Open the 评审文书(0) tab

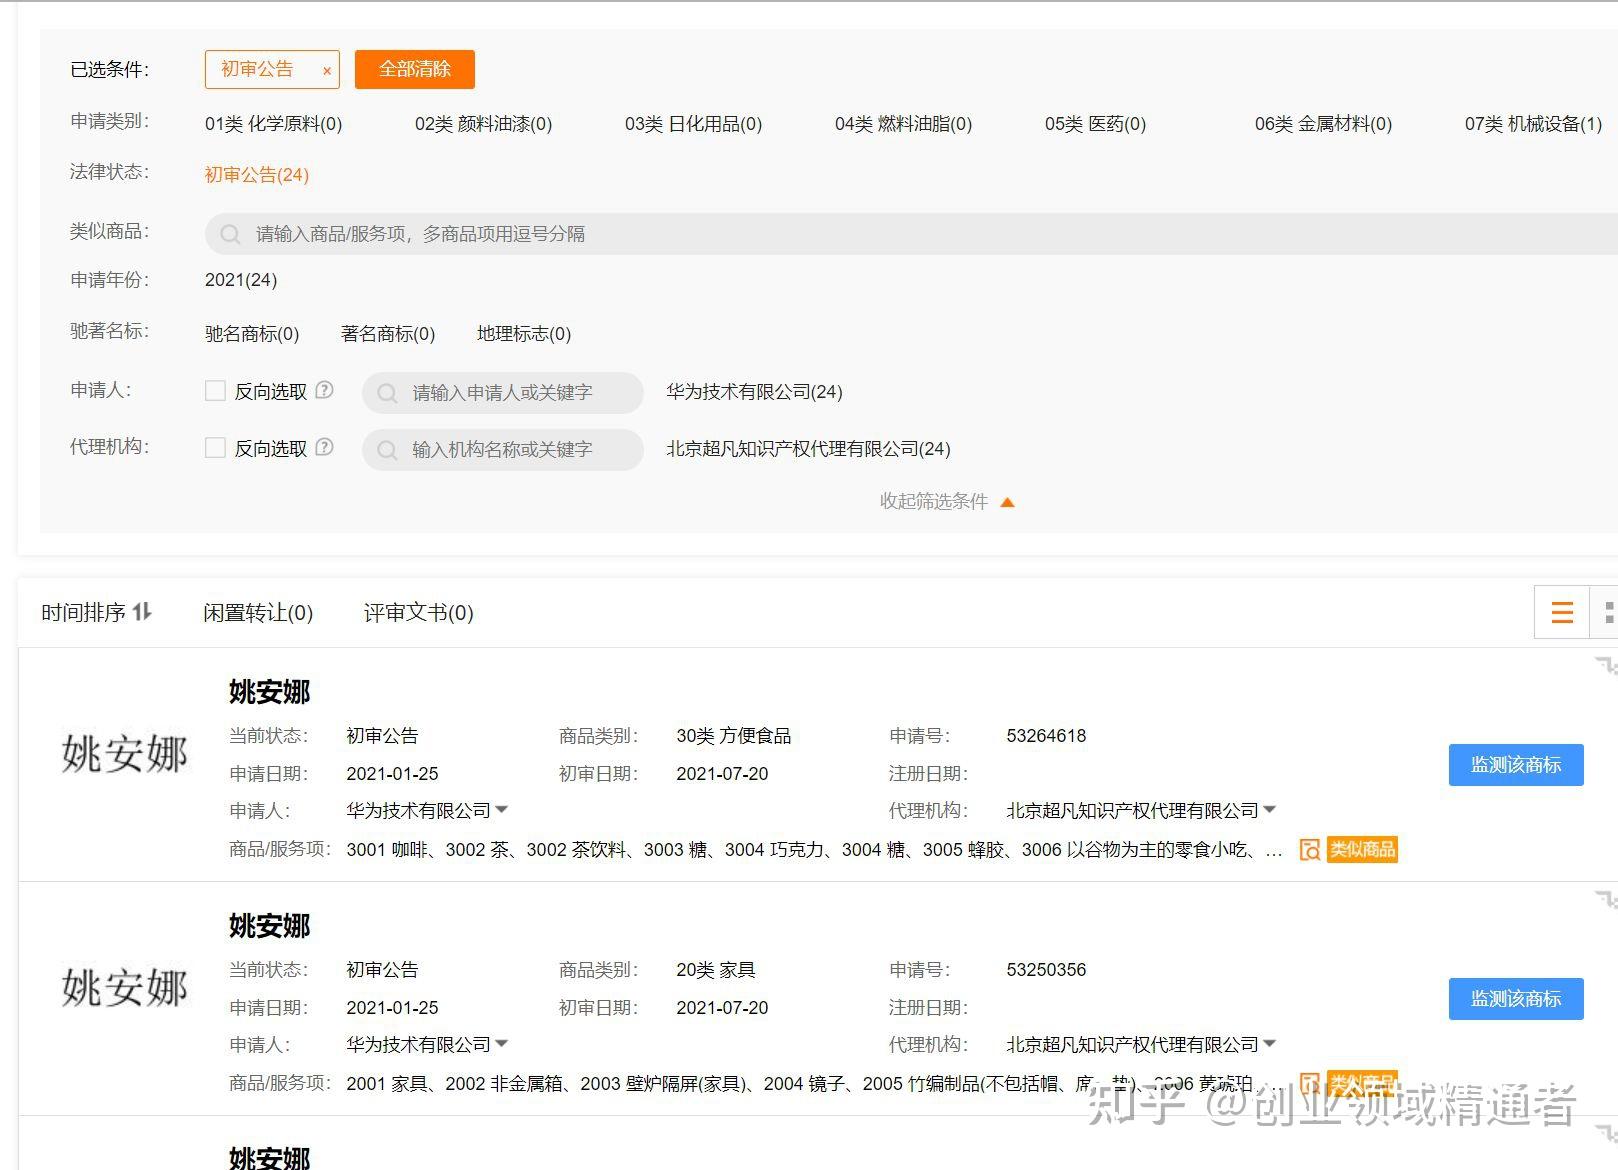[418, 613]
